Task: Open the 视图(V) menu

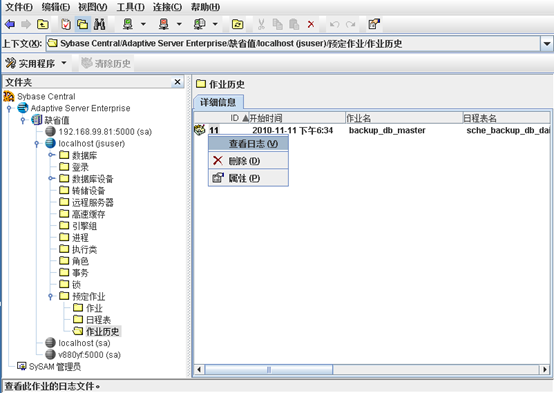Action: [93, 7]
